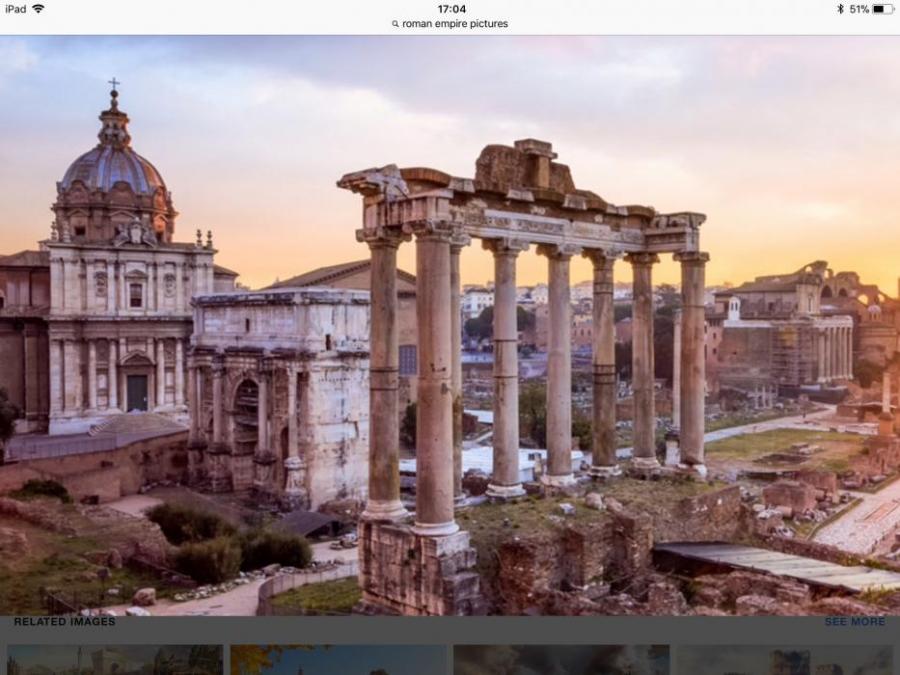Tap the Wi-Fi signal icon
This screenshot has width=900, height=675.
click(38, 9)
